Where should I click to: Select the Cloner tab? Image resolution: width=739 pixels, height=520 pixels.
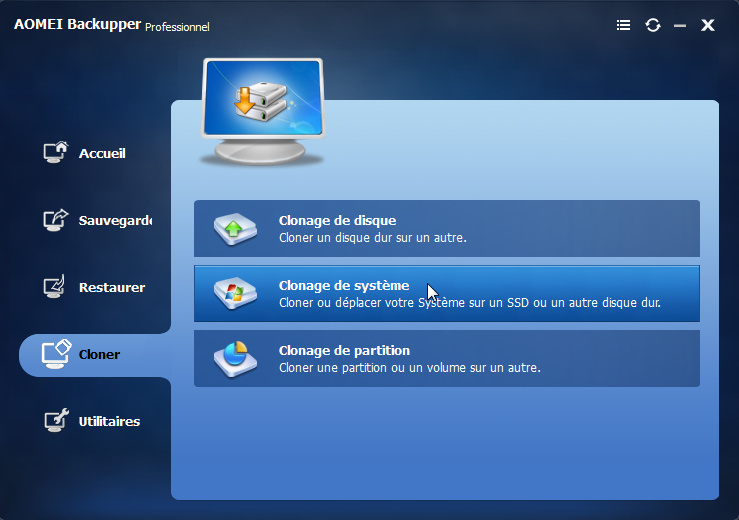pyautogui.click(x=95, y=355)
